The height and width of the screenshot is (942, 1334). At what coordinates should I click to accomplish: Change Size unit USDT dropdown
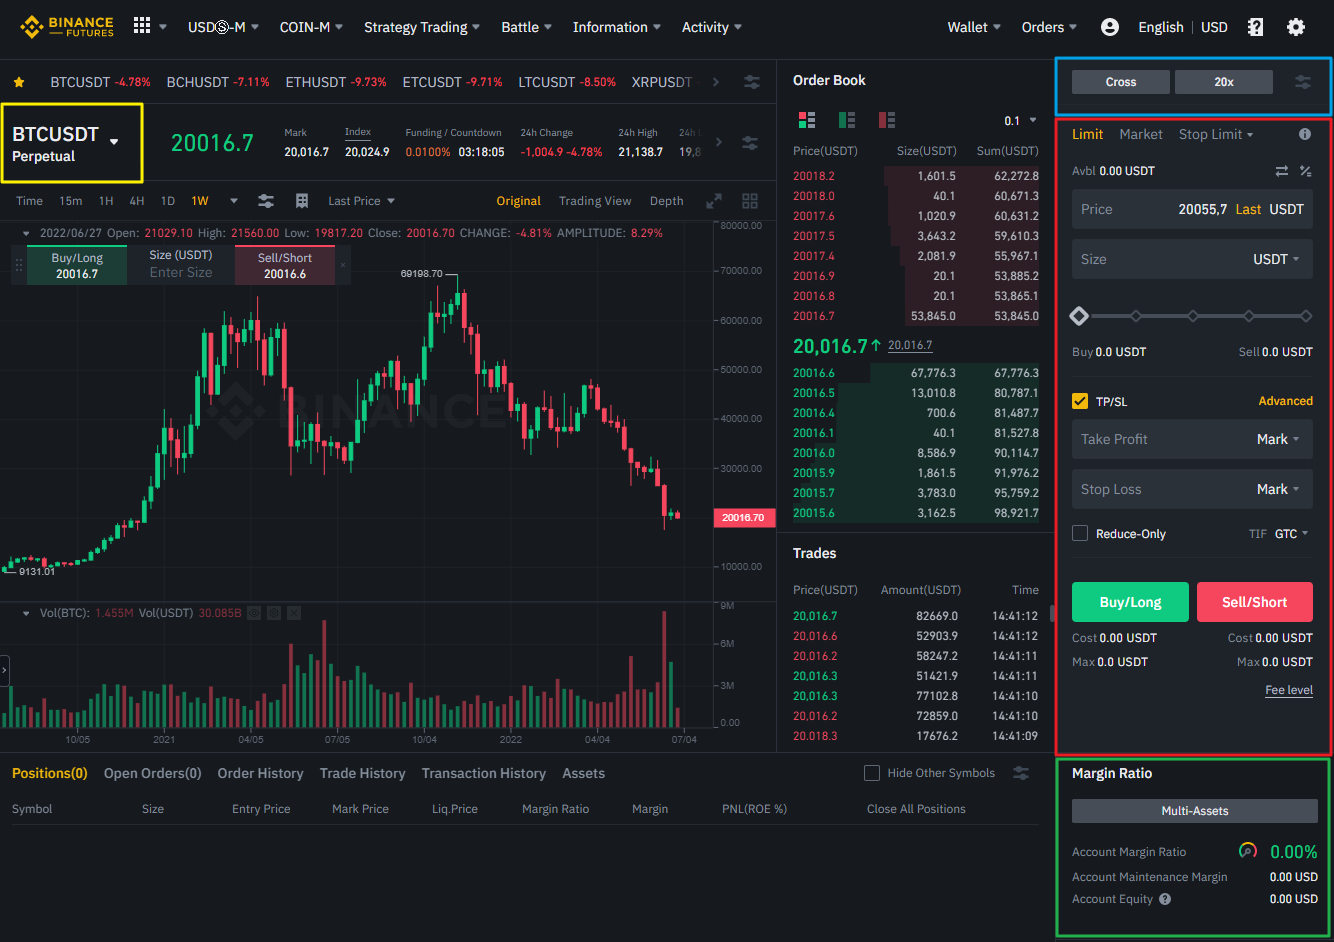coord(1277,259)
